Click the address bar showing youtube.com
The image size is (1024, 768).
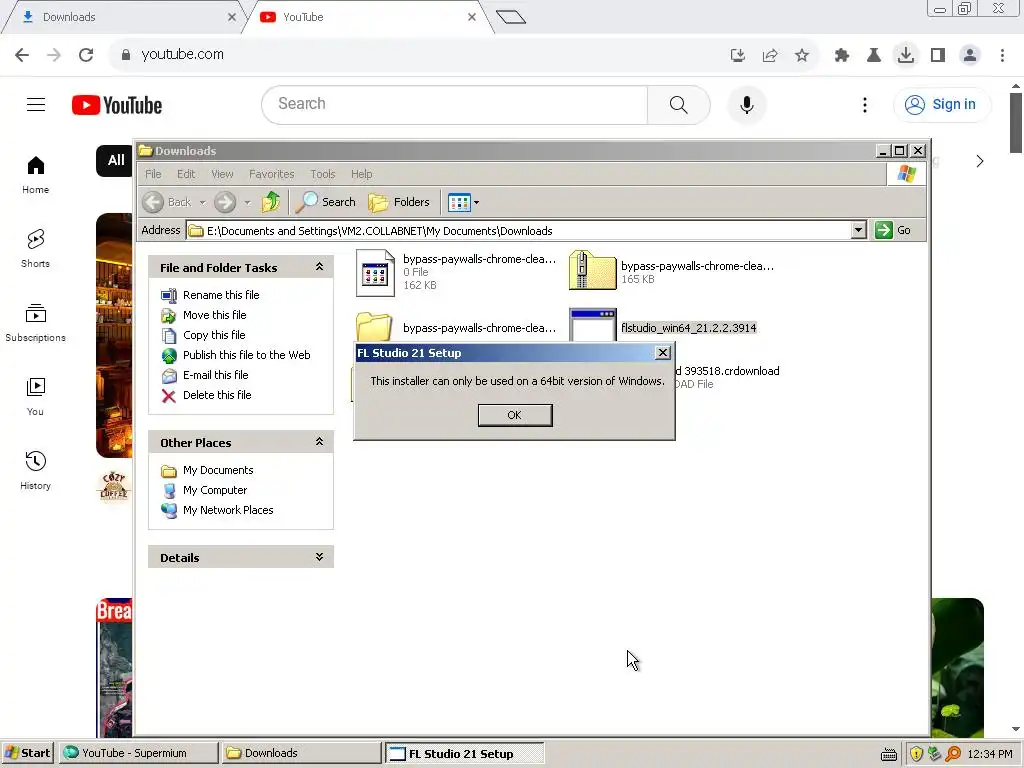(418, 55)
